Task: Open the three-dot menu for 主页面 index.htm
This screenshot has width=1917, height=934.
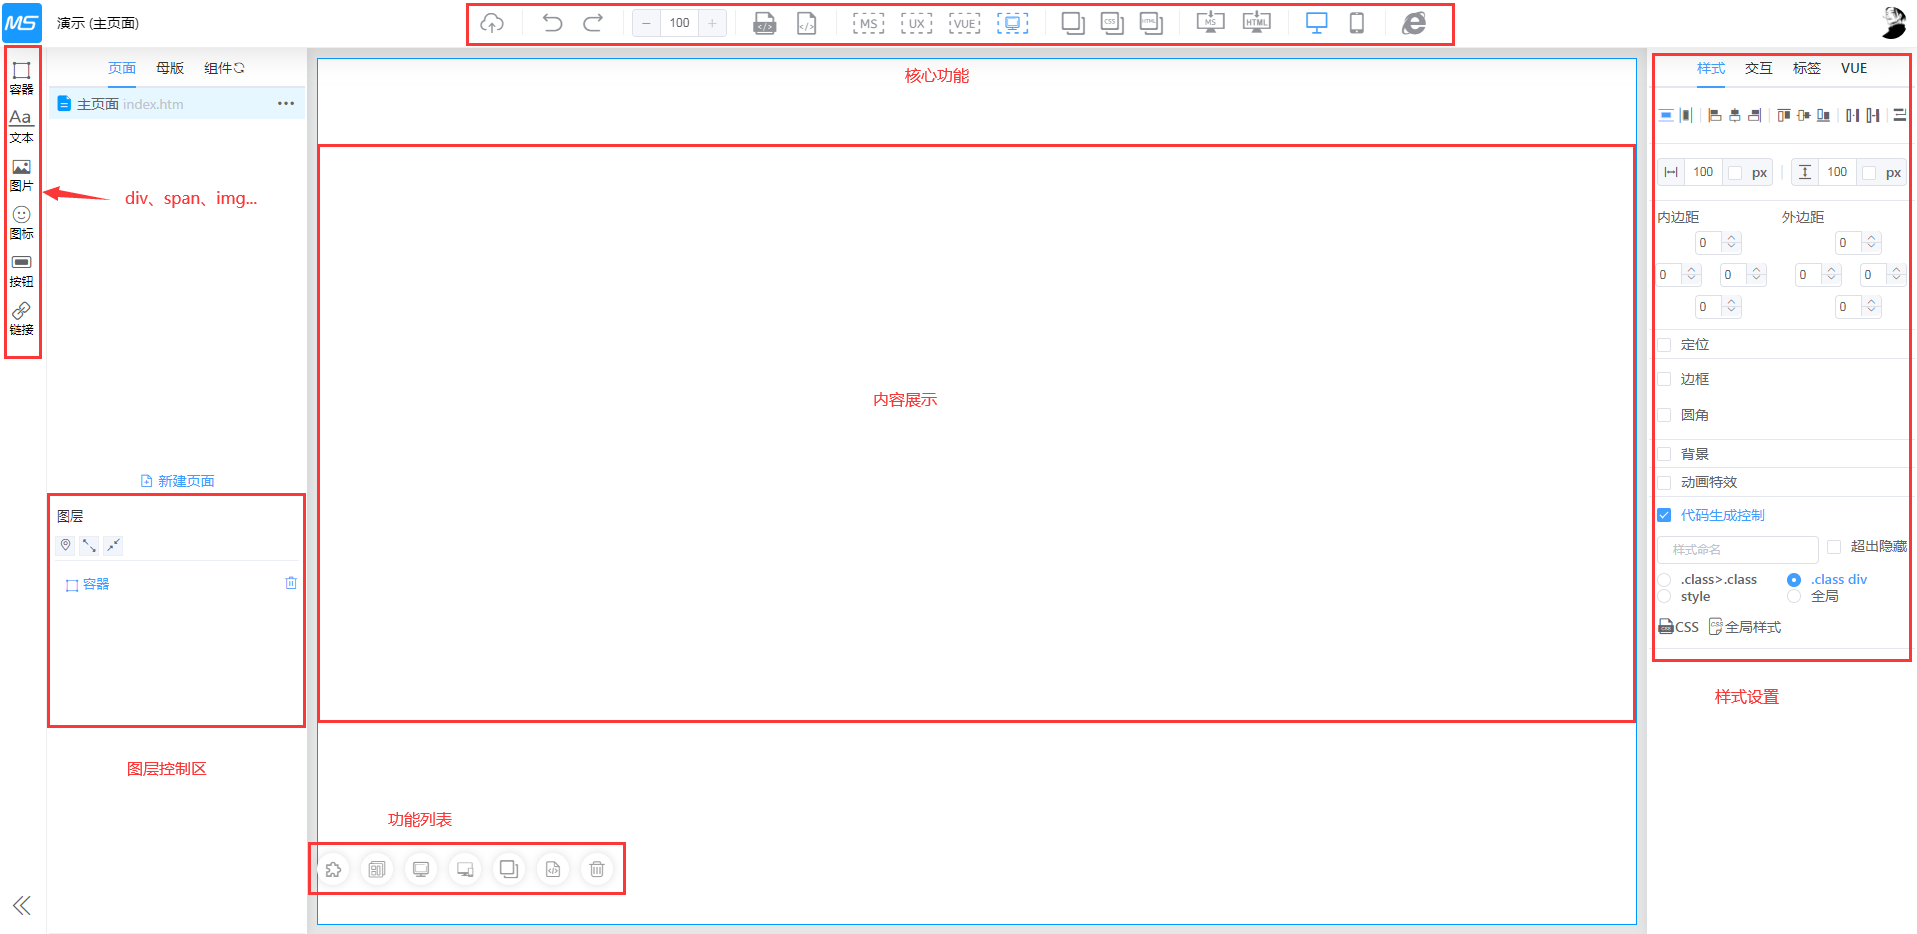Action: (286, 104)
